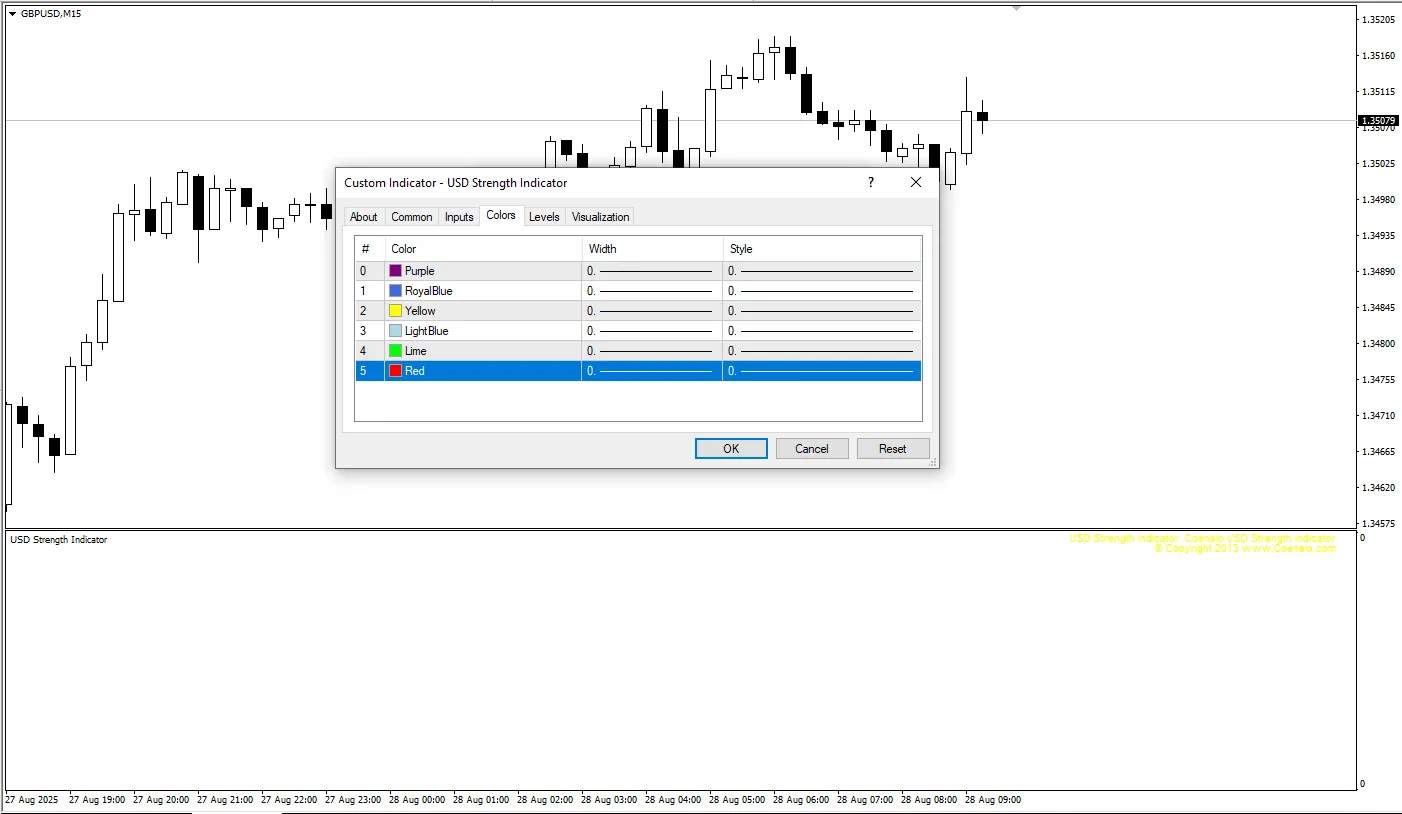Close the Custom Indicator dialog
The height and width of the screenshot is (814, 1402).
pos(915,183)
